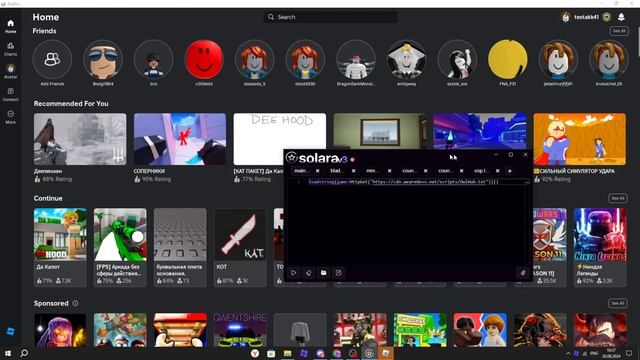Click the testakk41 profile avatar

pos(565,17)
